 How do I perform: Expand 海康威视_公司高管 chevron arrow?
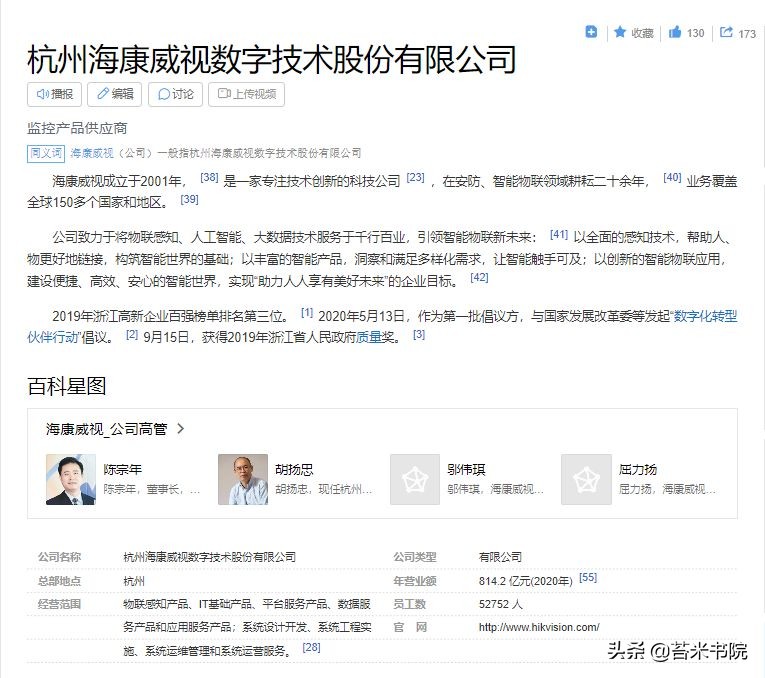coord(181,429)
